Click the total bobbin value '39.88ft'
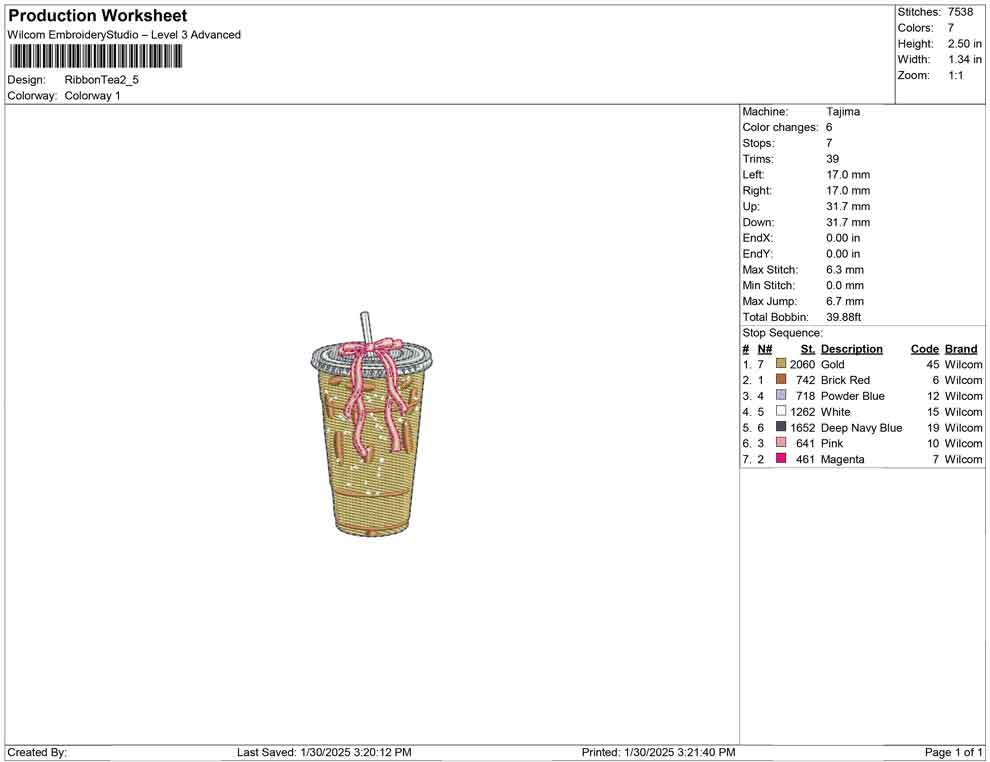This screenshot has width=990, height=762. coord(844,317)
